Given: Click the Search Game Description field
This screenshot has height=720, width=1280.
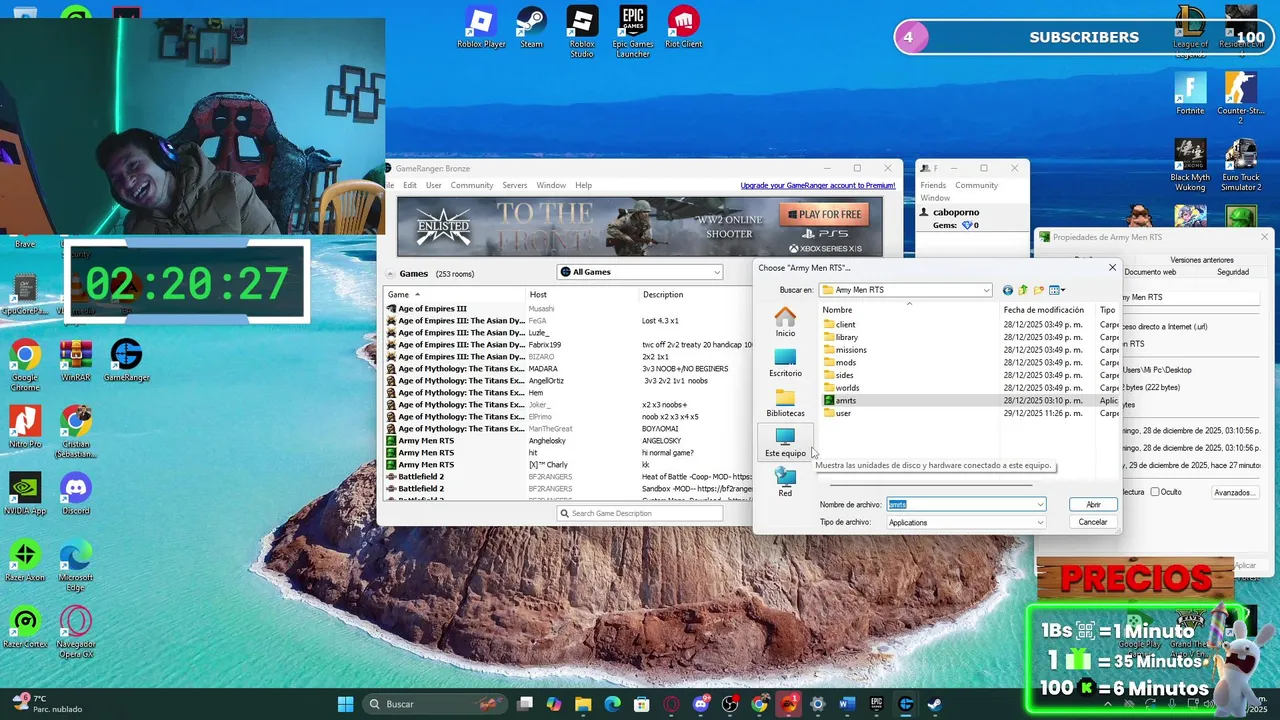Looking at the screenshot, I should [640, 513].
